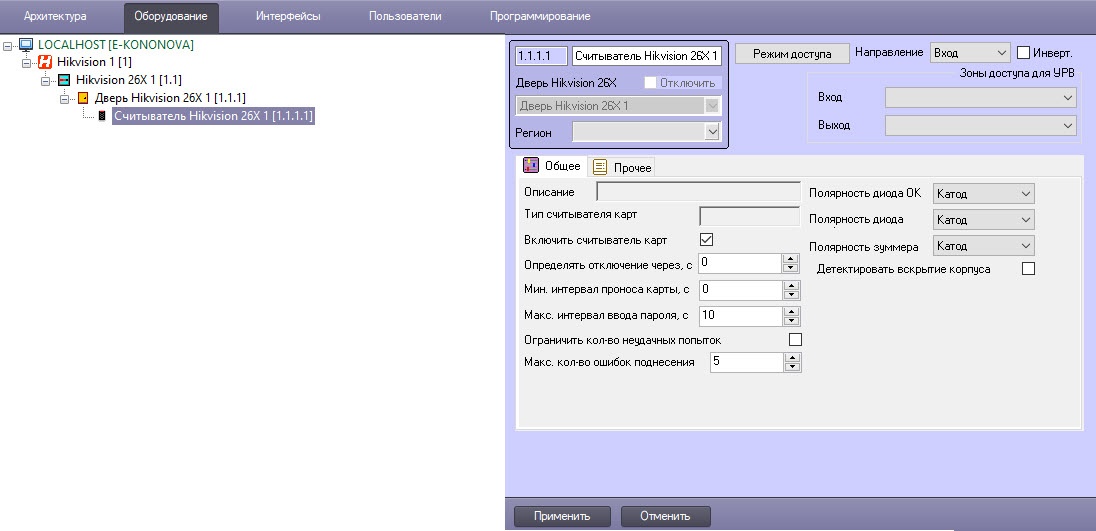The height and width of the screenshot is (531, 1096).
Task: Open the Регион dropdown
Action: tap(647, 132)
